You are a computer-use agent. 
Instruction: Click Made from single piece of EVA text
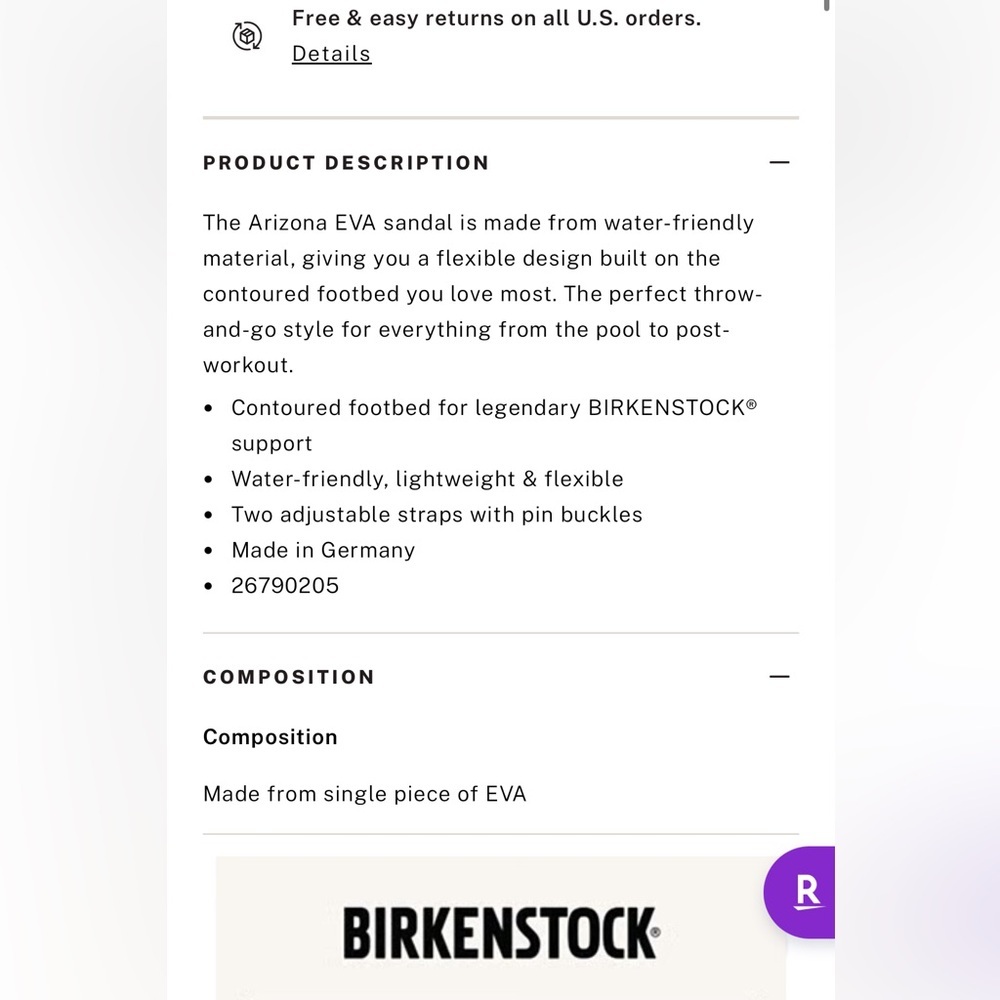click(x=364, y=794)
